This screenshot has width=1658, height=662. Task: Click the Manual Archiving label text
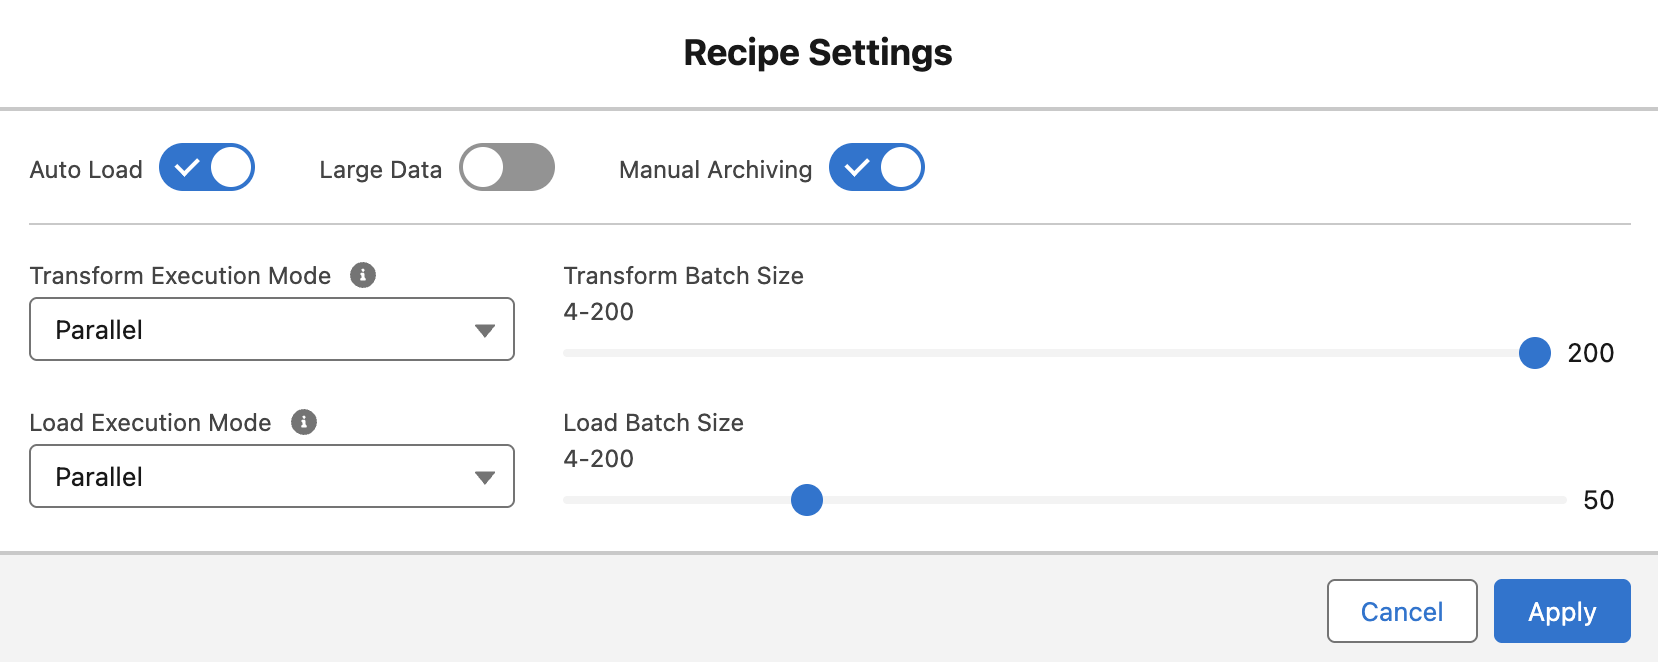click(x=715, y=170)
